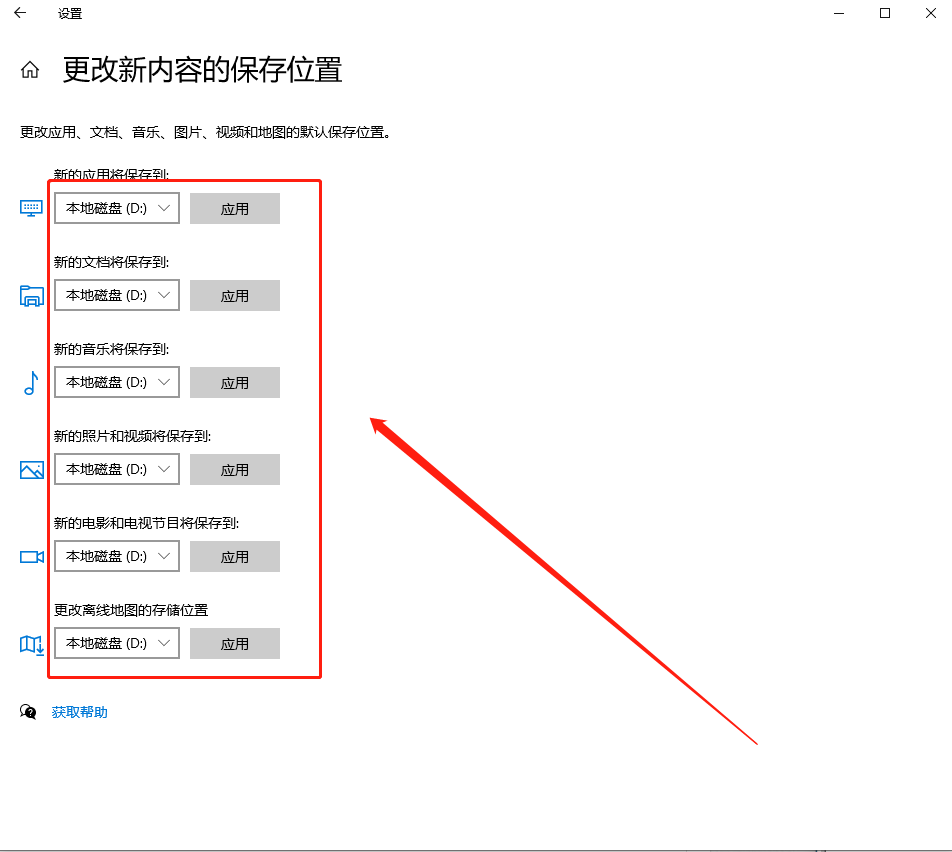Open the drive dropdown for new apps
The image size is (952, 852).
(116, 208)
